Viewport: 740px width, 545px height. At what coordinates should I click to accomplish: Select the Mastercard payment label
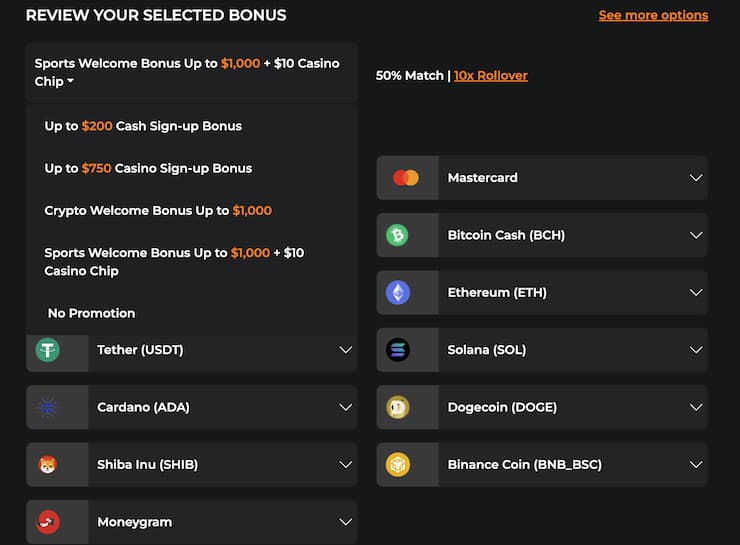click(482, 178)
